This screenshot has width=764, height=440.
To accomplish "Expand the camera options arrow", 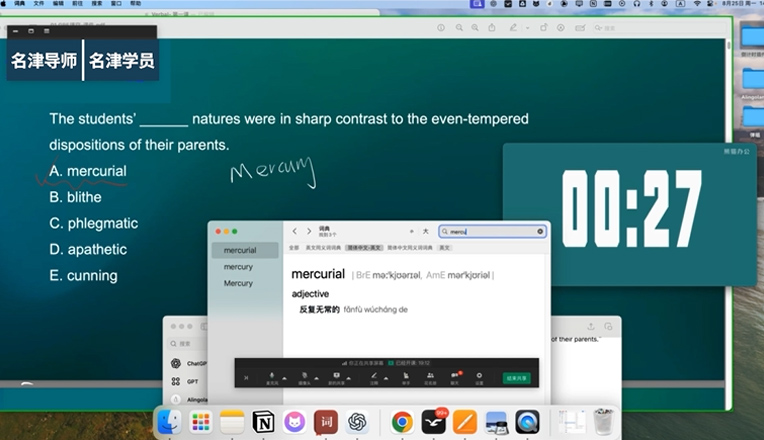I will click(317, 377).
